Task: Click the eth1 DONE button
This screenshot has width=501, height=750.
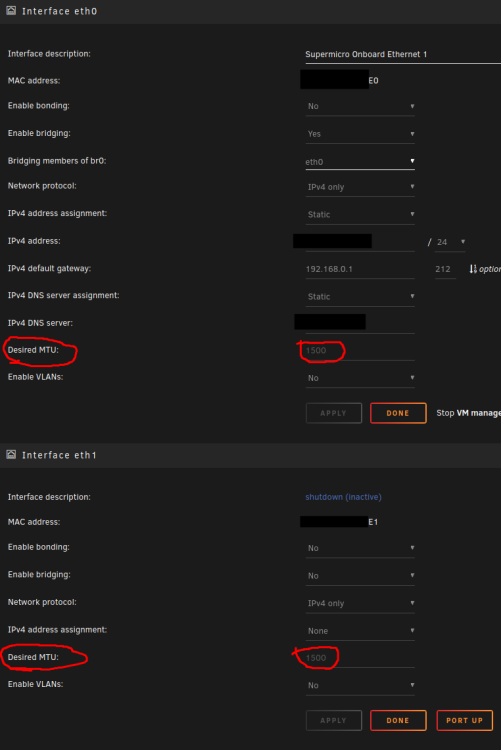Action: coord(398,720)
